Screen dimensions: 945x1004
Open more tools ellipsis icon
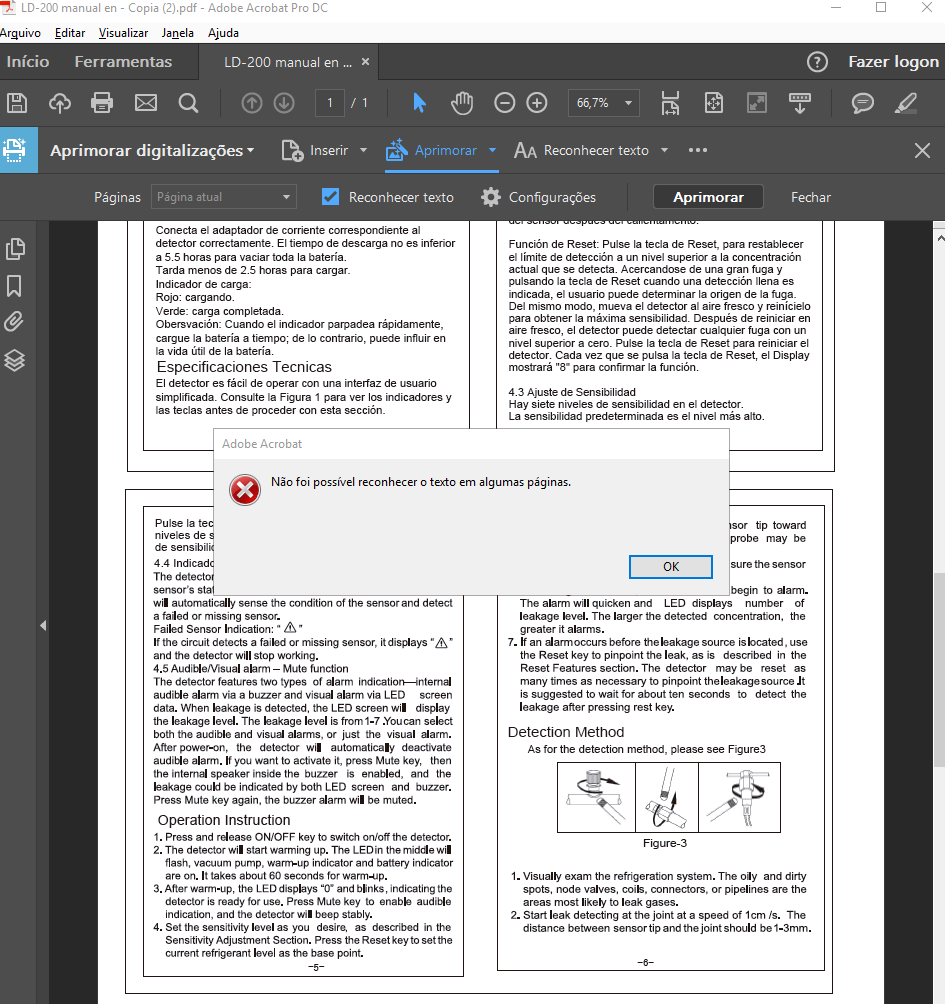pos(698,150)
